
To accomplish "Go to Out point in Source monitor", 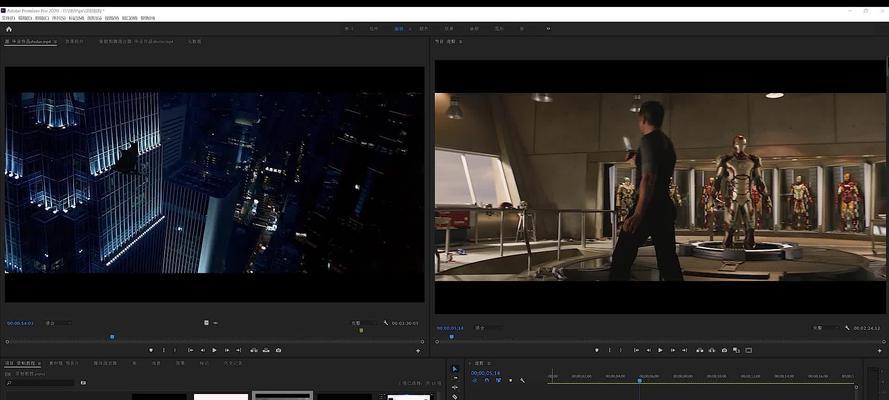I will 239,350.
